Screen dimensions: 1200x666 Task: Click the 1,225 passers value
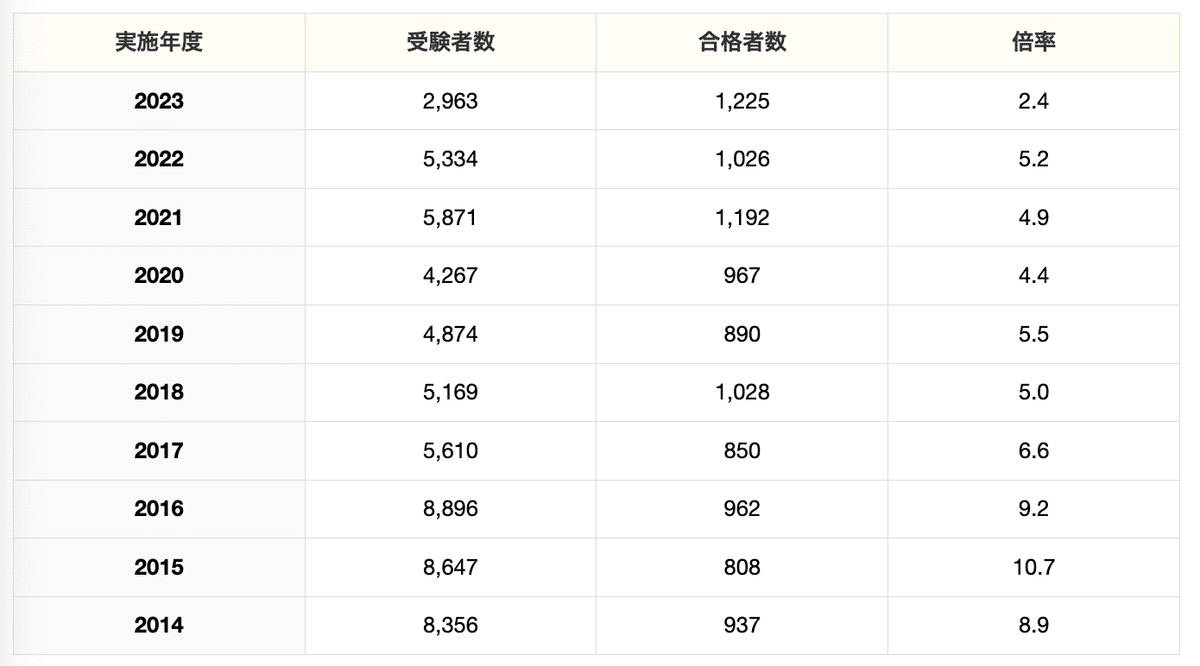(742, 101)
